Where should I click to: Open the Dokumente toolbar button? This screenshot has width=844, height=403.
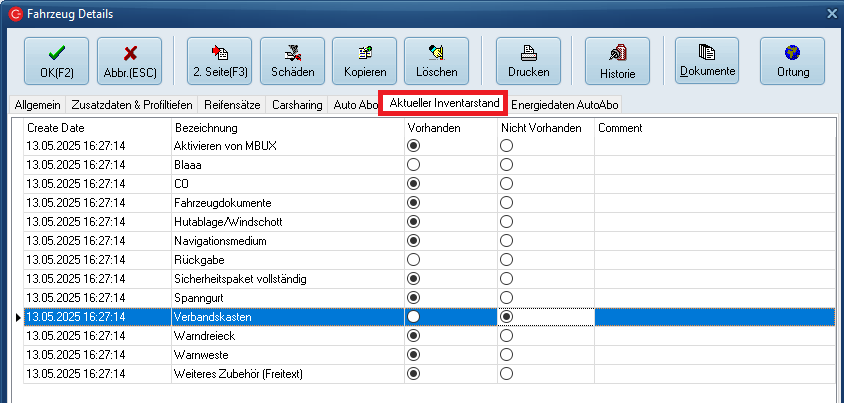(x=707, y=60)
